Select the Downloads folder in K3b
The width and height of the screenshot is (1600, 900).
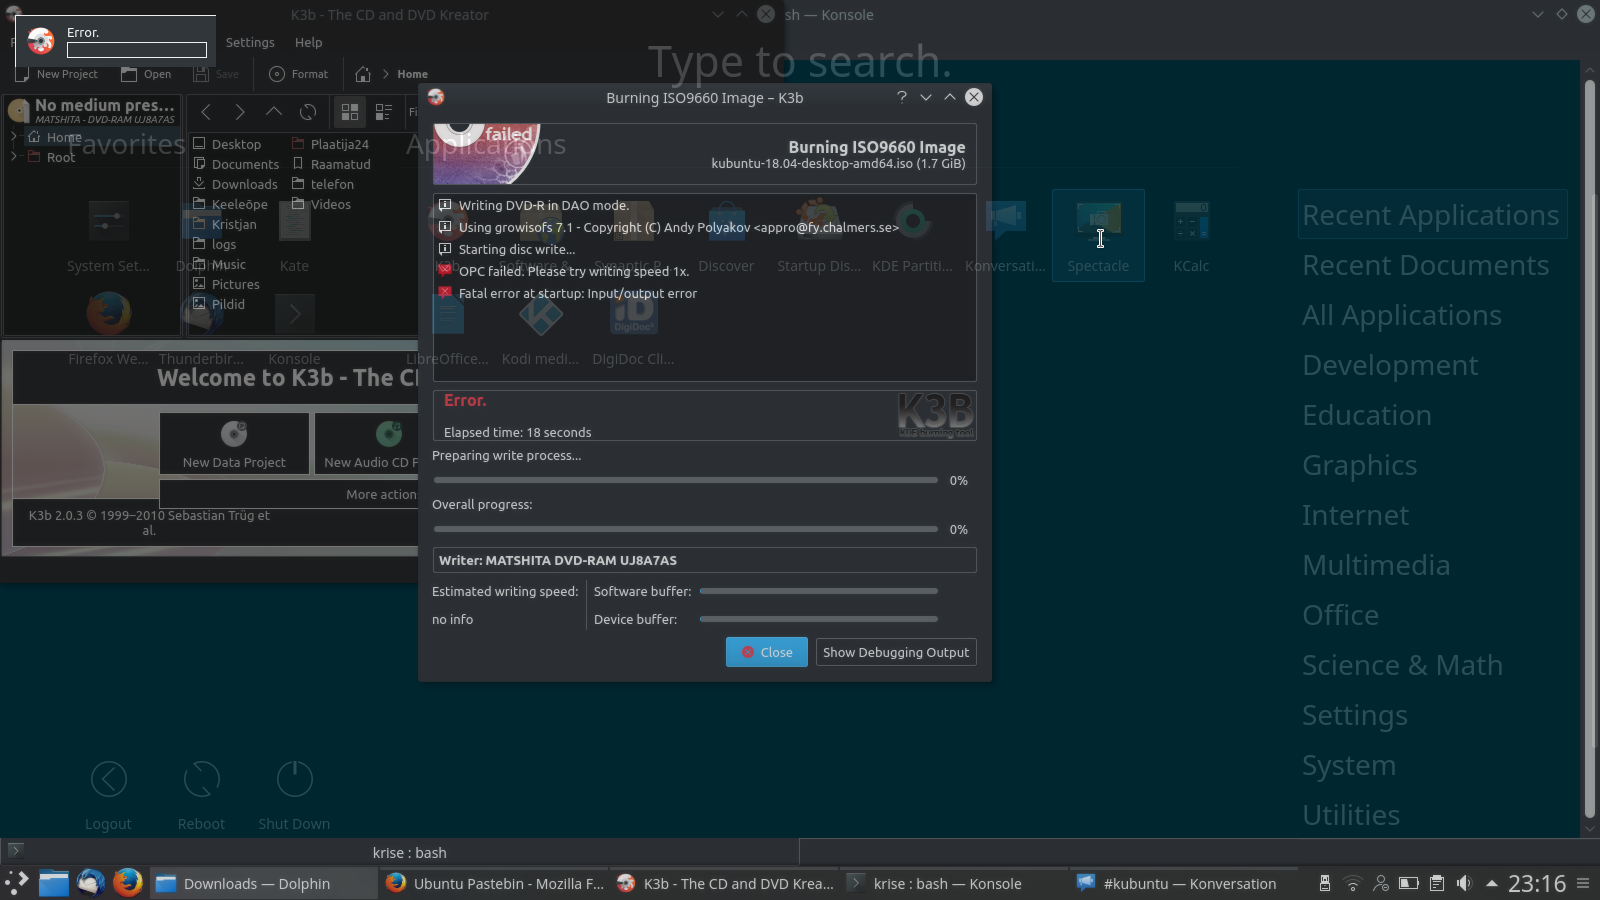pyautogui.click(x=235, y=184)
